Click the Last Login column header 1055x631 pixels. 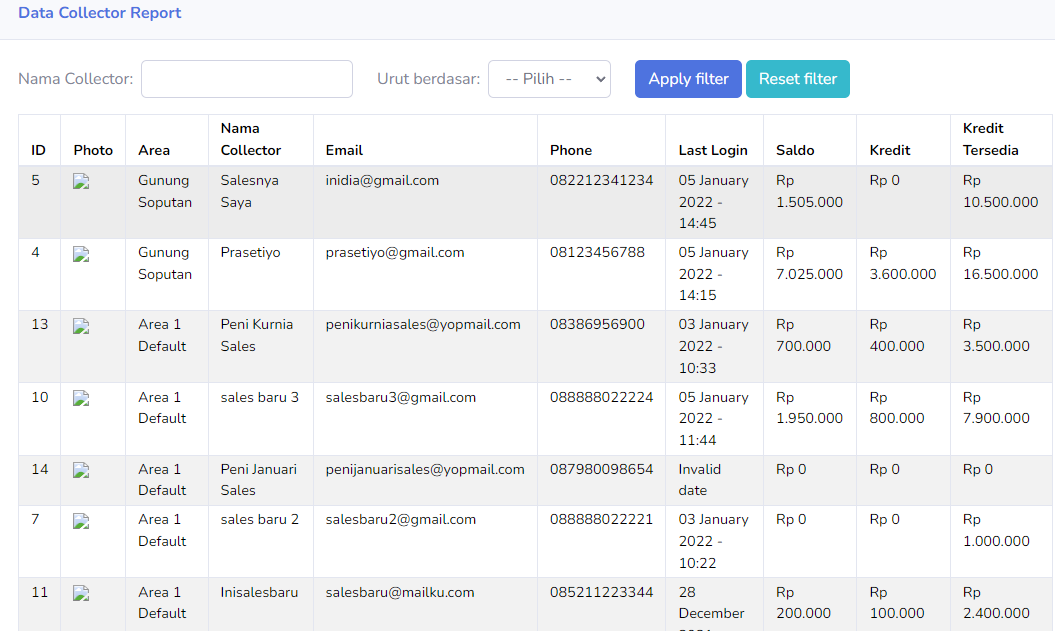coord(713,150)
